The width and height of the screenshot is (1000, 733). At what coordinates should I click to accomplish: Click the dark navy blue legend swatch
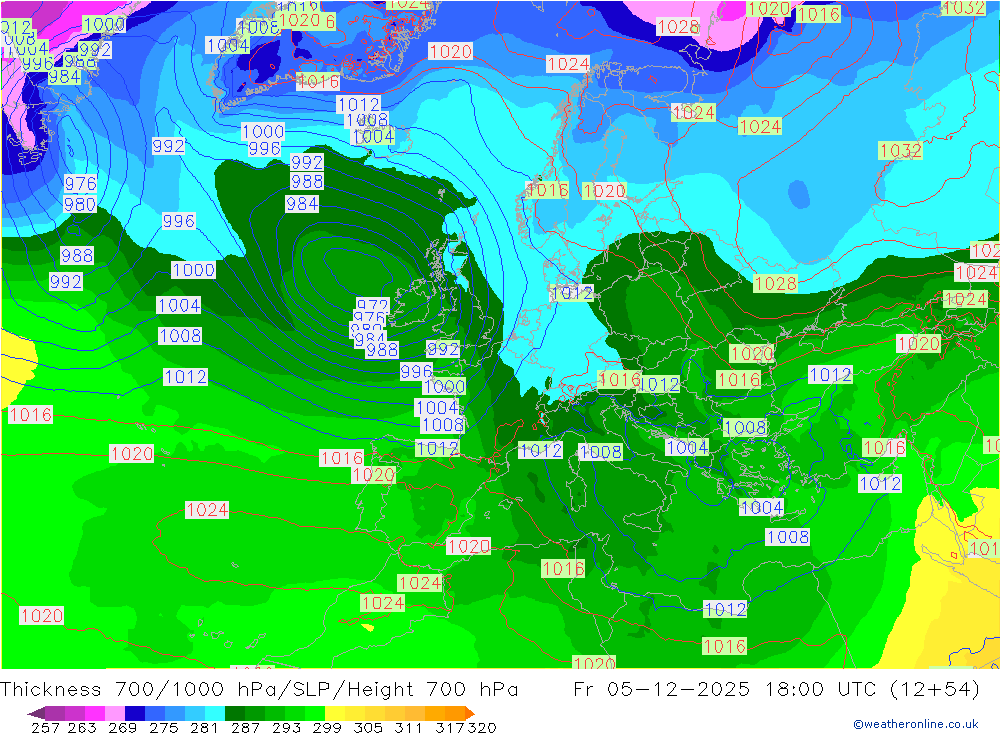pyautogui.click(x=135, y=713)
